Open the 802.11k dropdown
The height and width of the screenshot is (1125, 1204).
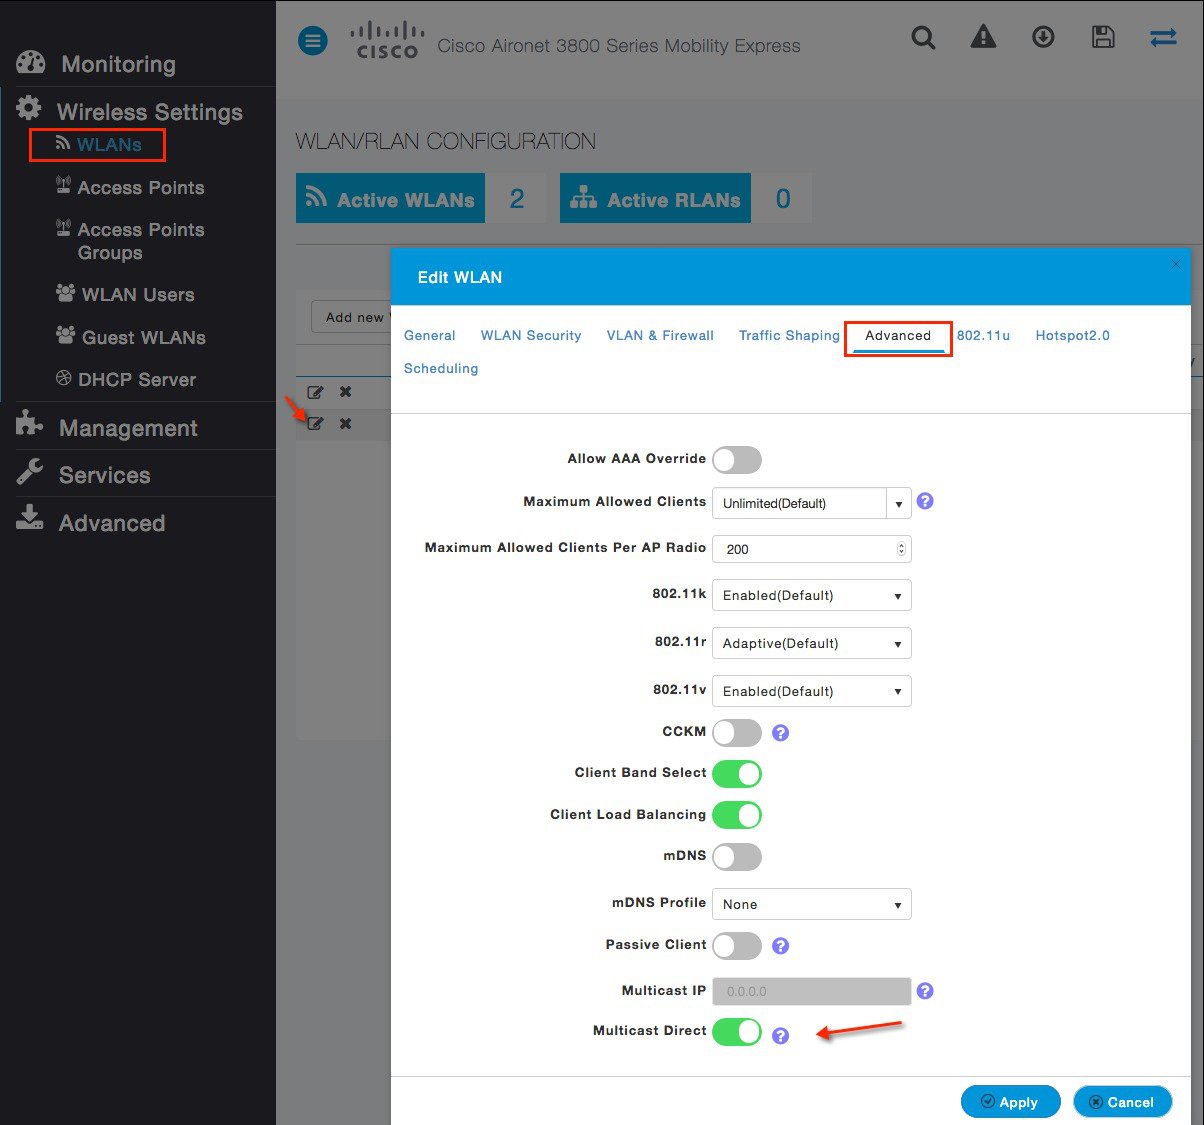[x=811, y=595]
